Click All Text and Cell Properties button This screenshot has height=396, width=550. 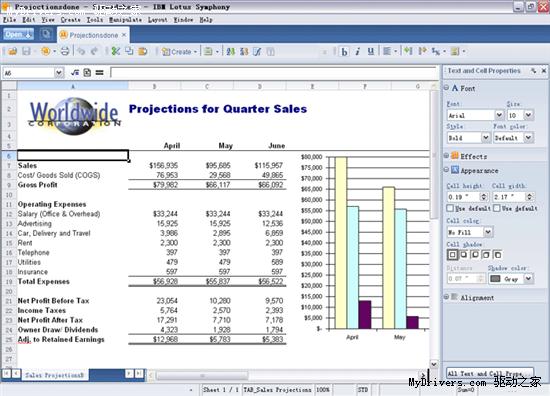coord(490,373)
